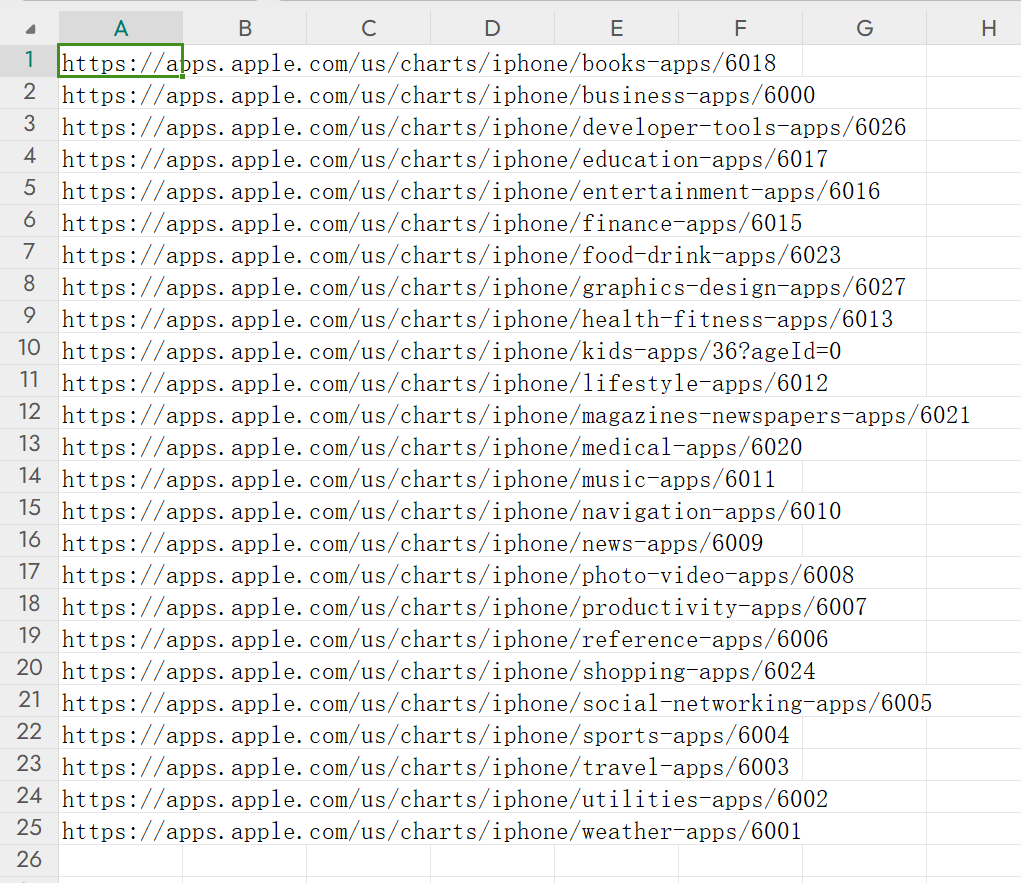Select column B header
This screenshot has width=1021, height=883.
(245, 28)
